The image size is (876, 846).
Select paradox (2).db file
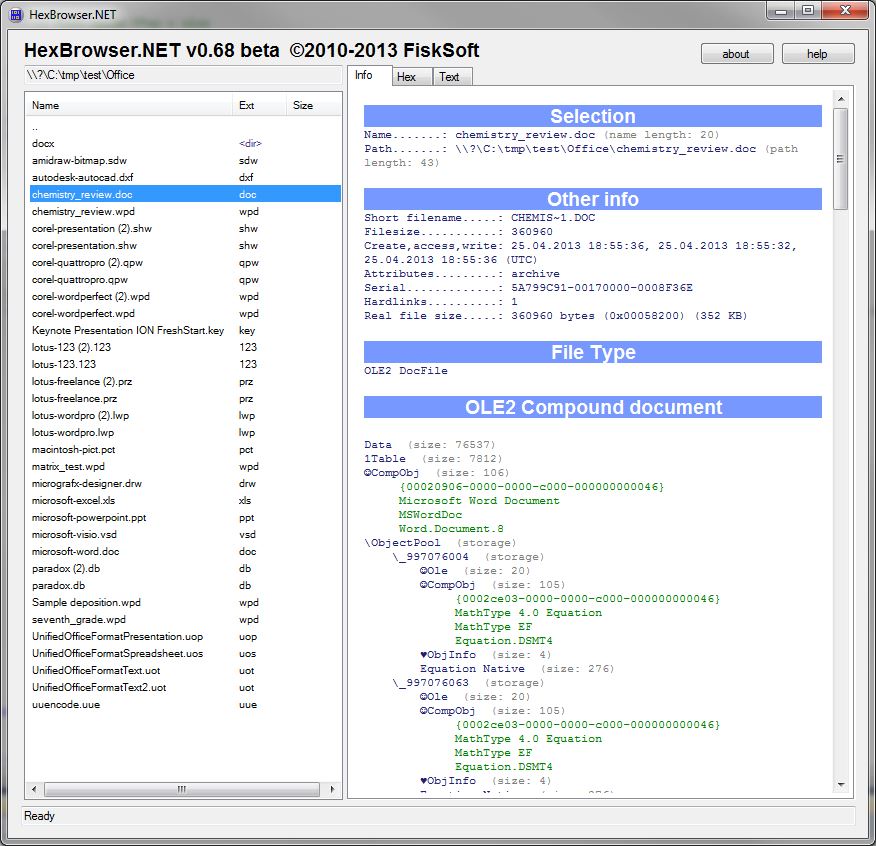coord(185,568)
